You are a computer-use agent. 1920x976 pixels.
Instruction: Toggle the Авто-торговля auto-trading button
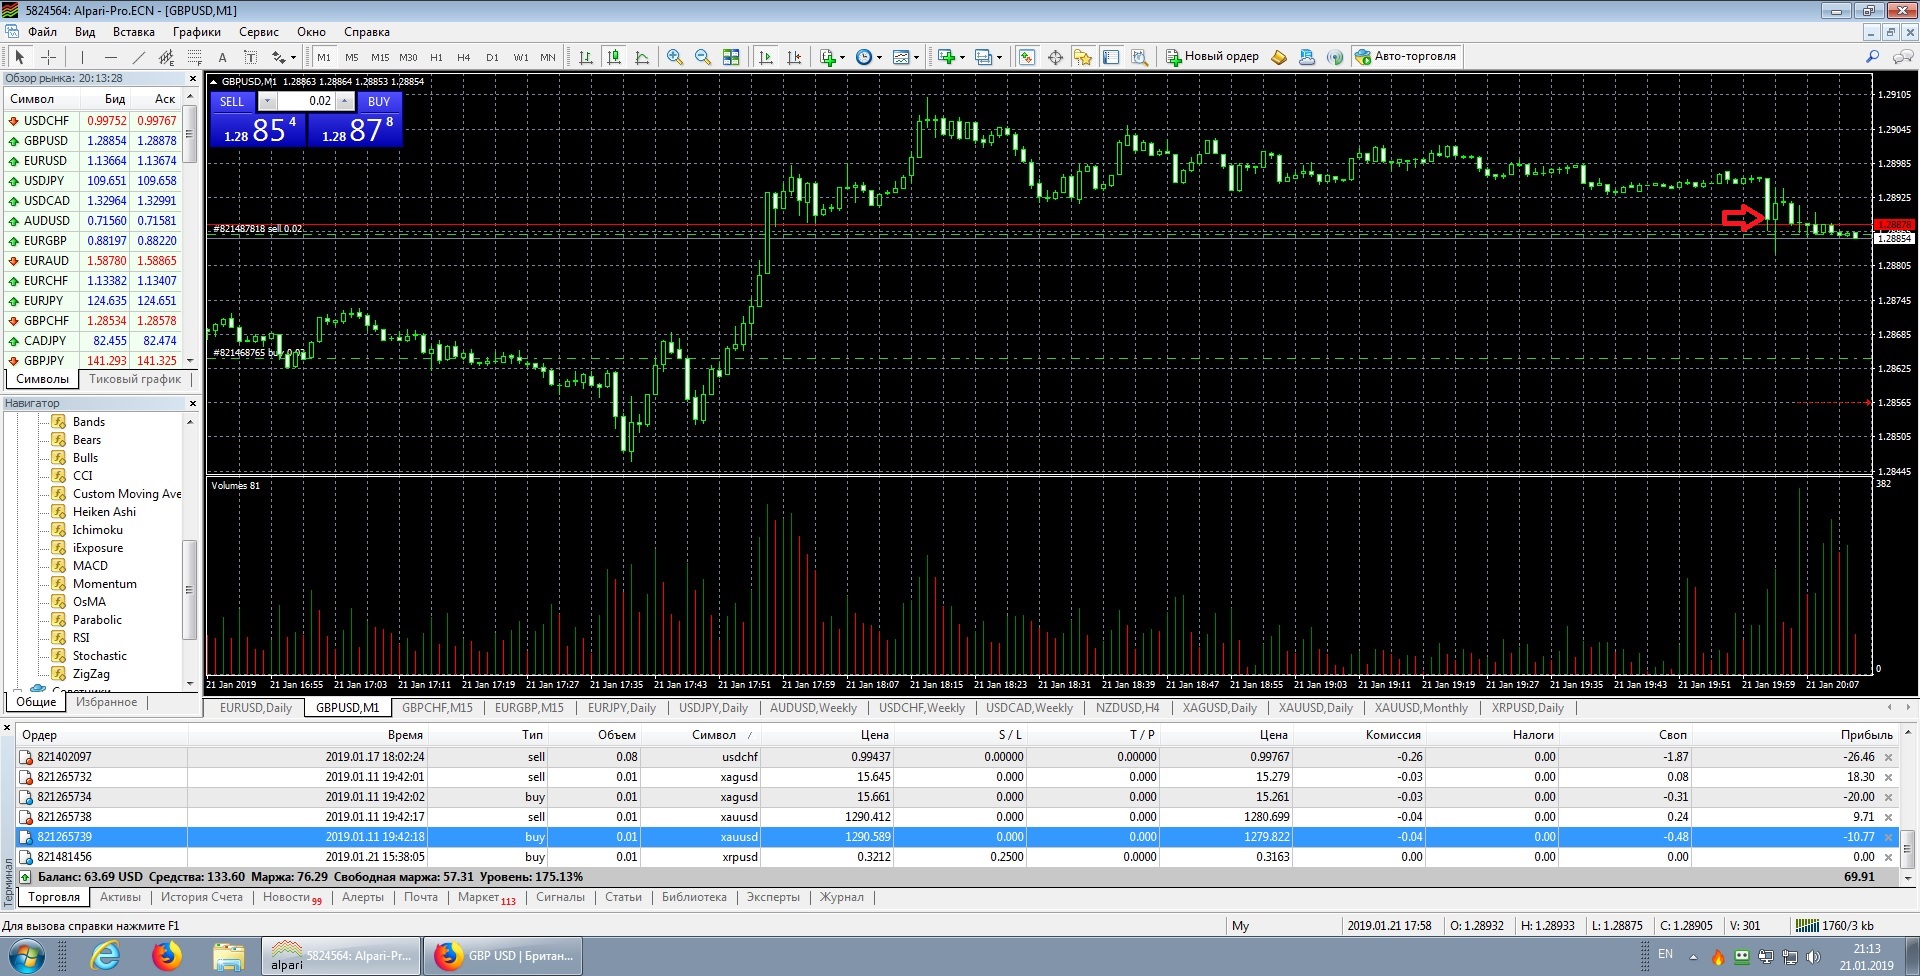click(x=1406, y=57)
